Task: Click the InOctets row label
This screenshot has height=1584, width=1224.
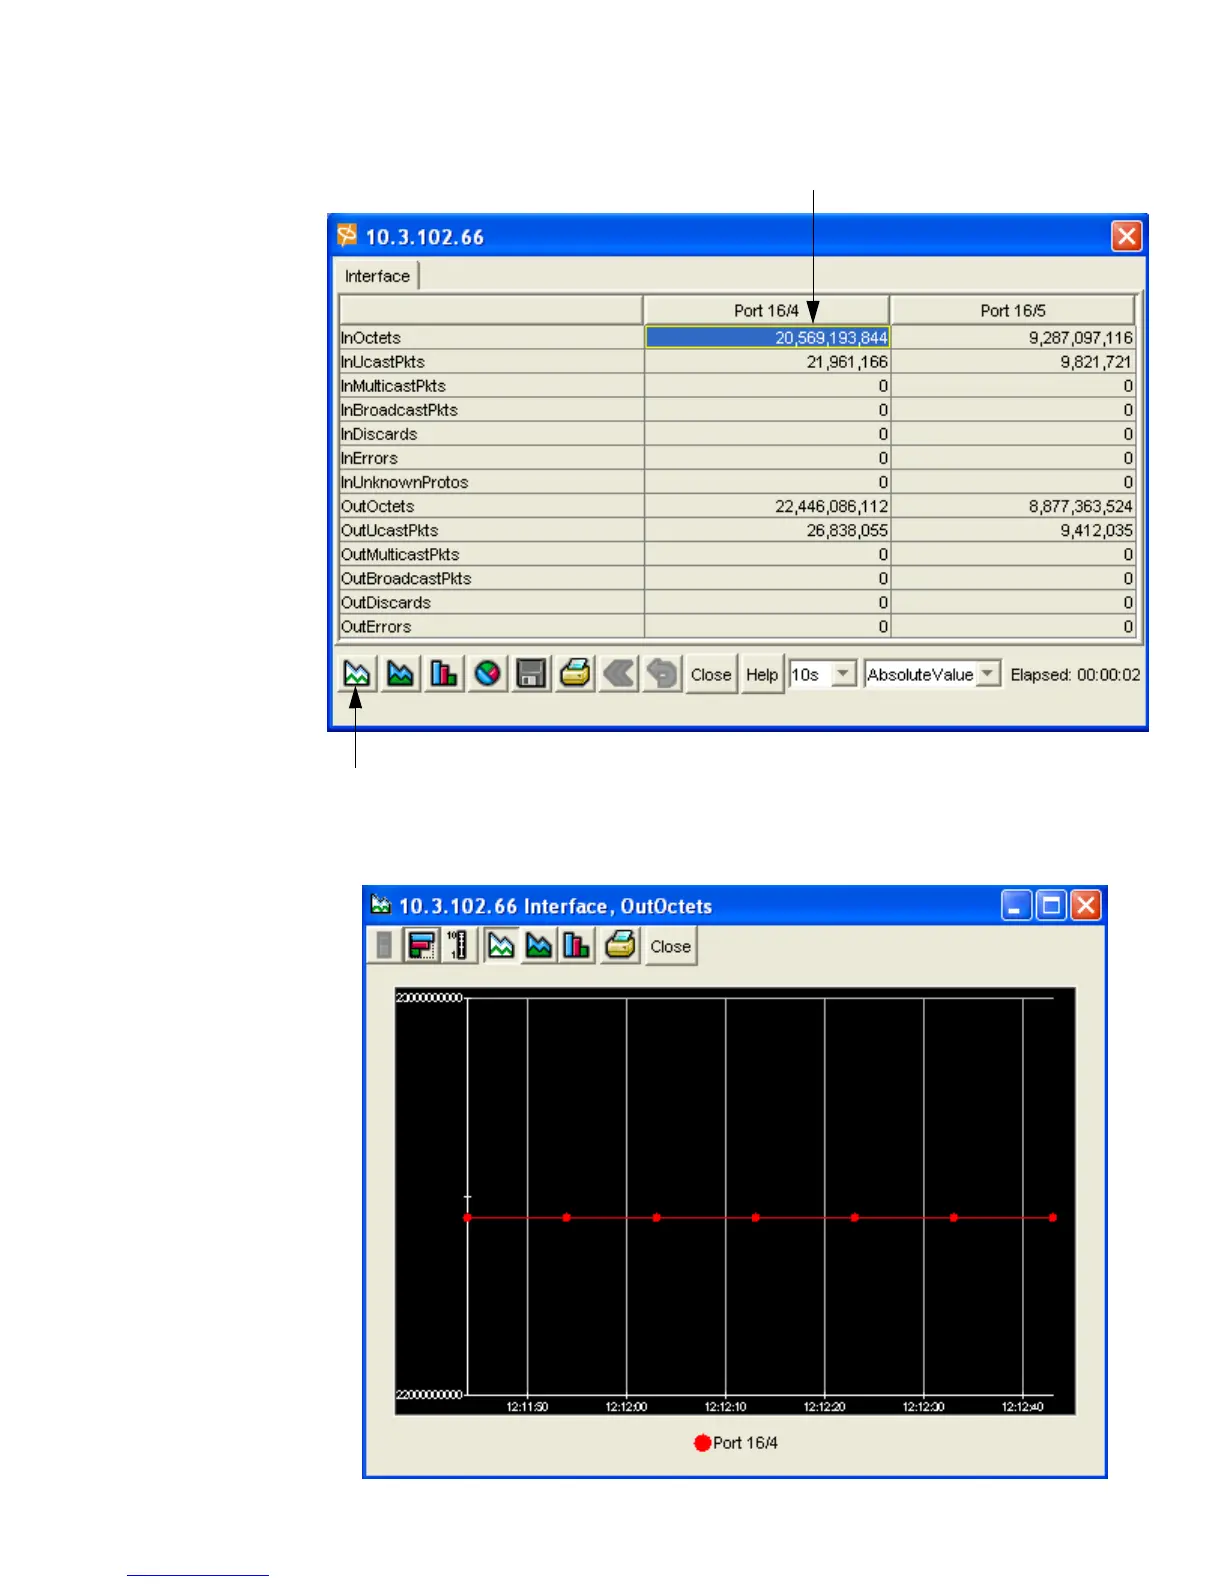Action: coord(371,338)
